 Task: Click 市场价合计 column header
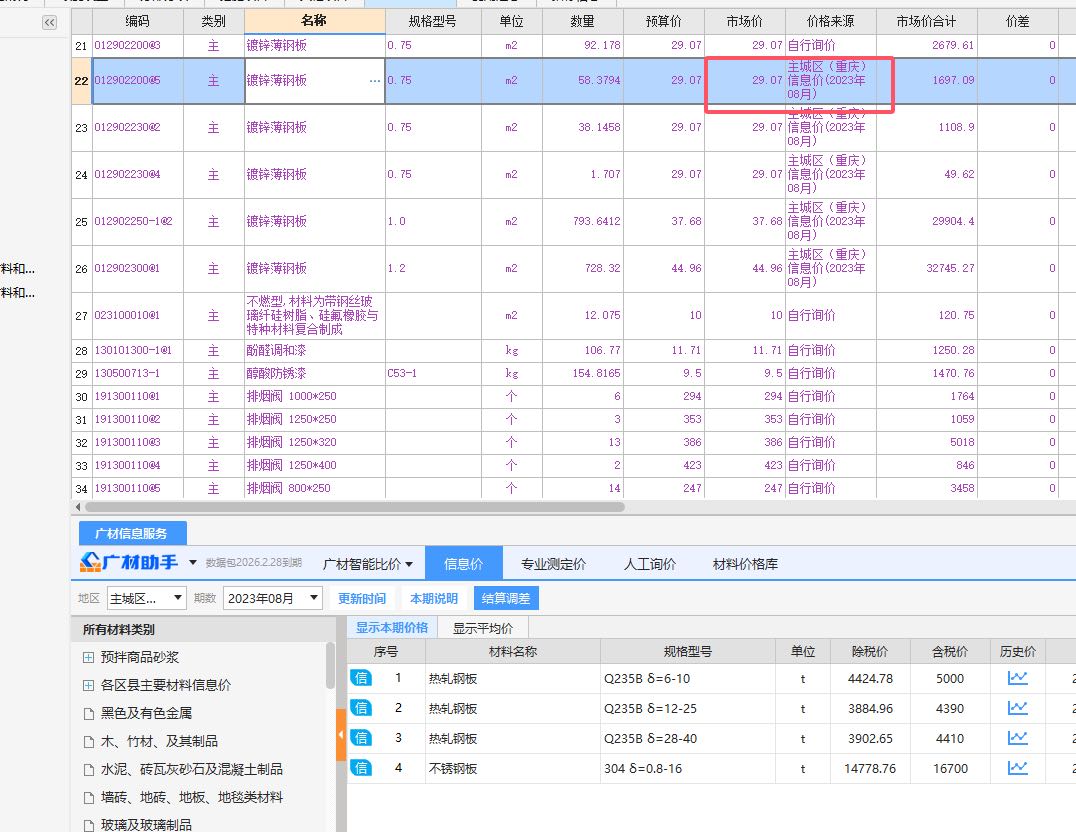(x=926, y=21)
